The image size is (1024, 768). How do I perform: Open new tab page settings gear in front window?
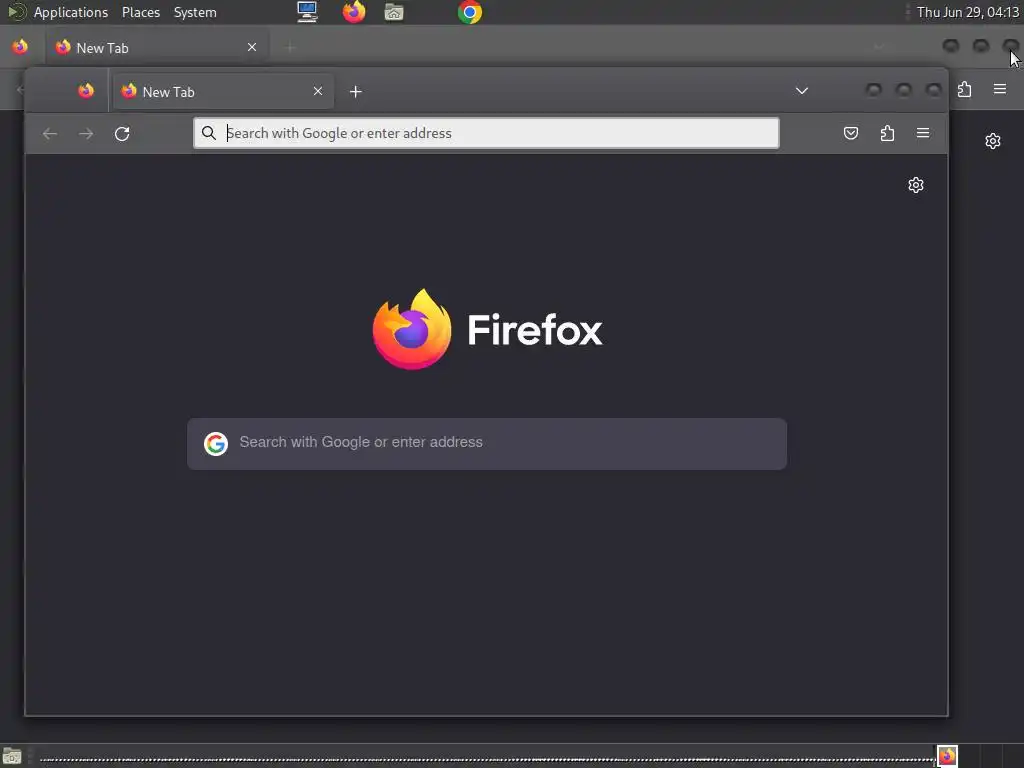(x=916, y=185)
